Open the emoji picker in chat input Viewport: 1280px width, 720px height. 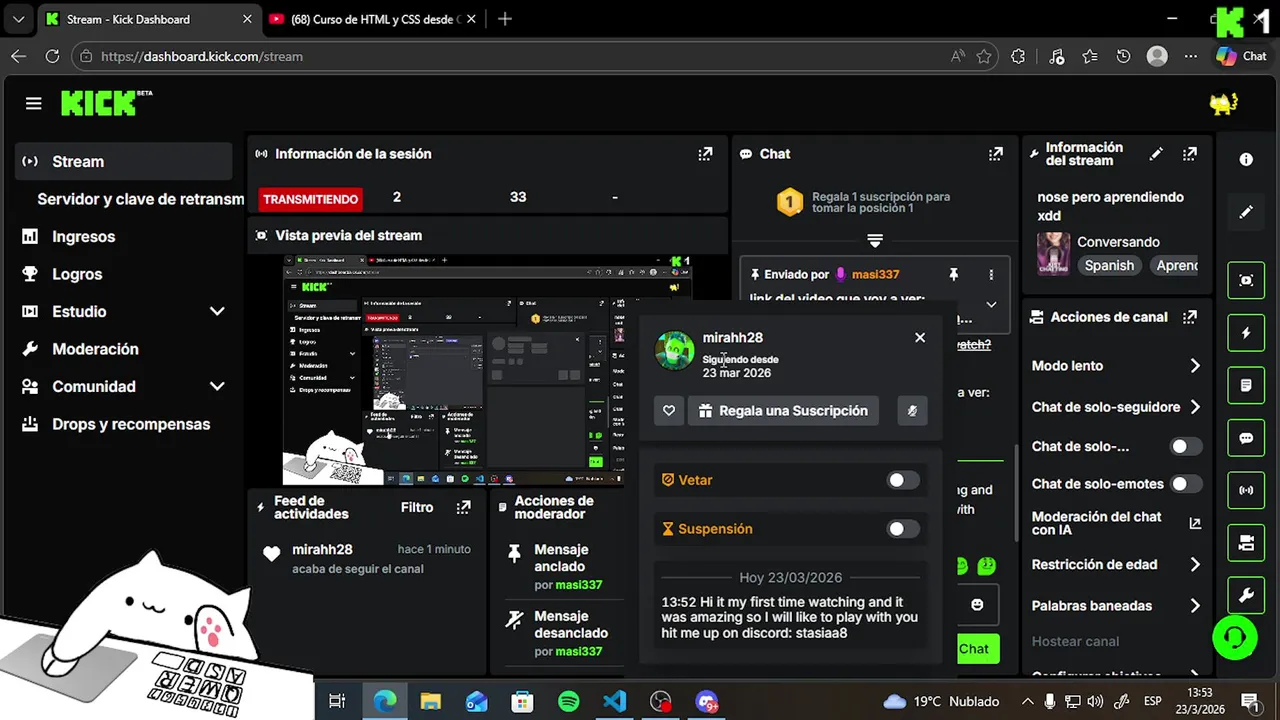pos(977,604)
